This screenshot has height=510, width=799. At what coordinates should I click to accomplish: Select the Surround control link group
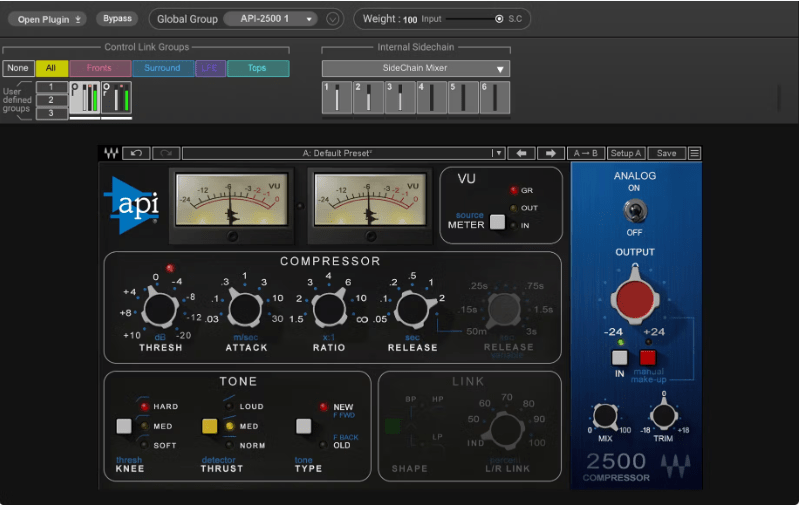coord(163,68)
